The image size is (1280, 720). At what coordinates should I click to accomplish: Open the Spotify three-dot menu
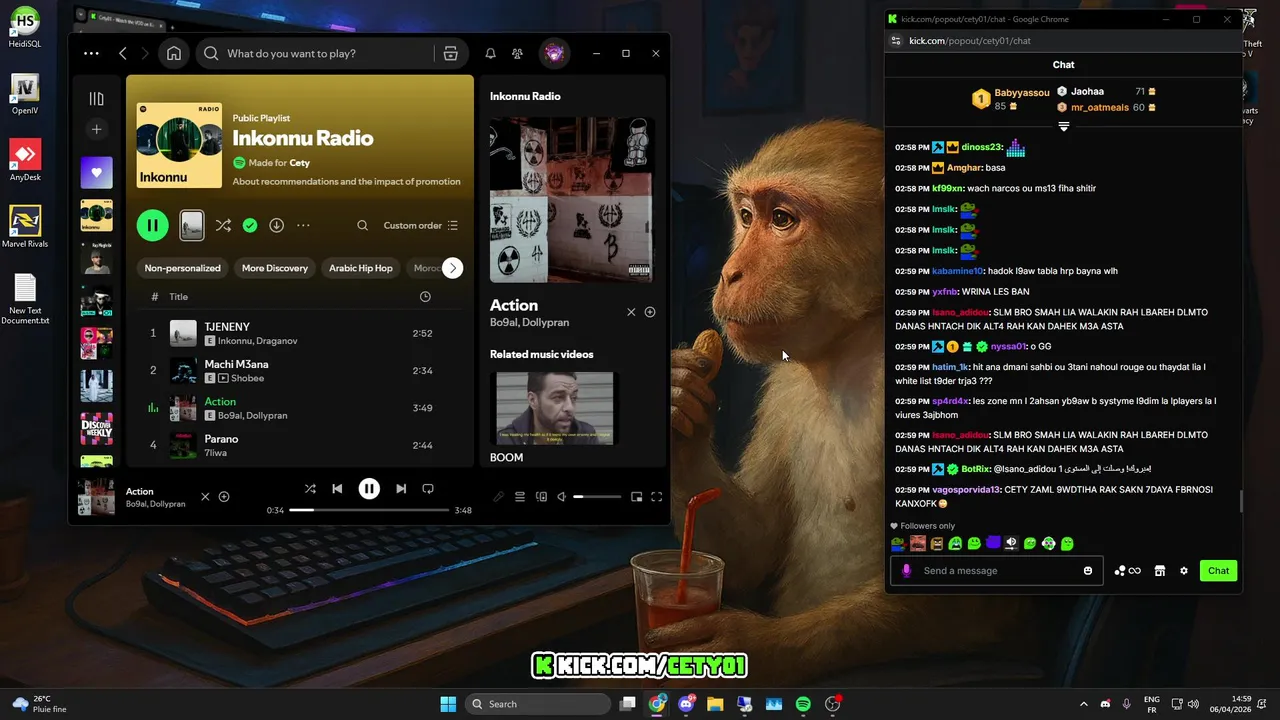point(91,53)
